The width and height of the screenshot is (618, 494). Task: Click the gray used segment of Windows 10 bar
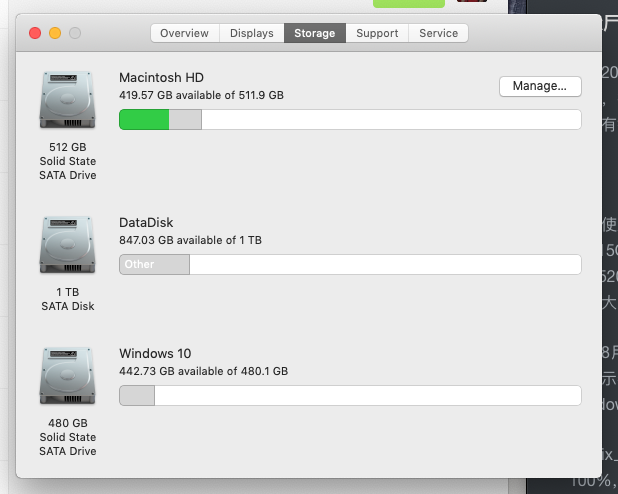point(137,395)
